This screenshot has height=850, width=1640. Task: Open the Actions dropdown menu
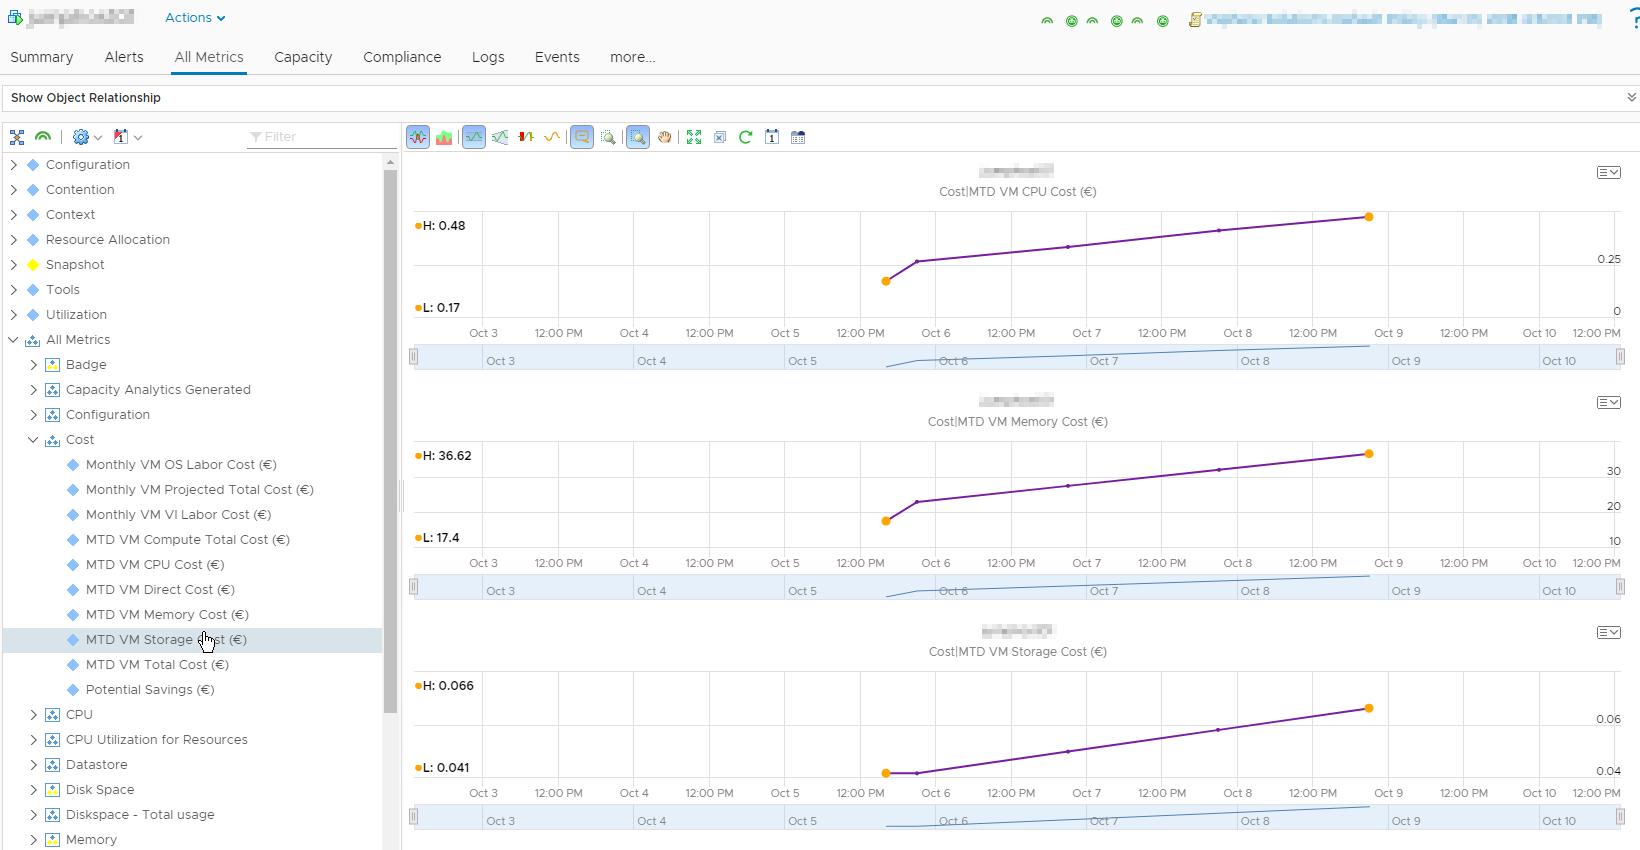[195, 18]
